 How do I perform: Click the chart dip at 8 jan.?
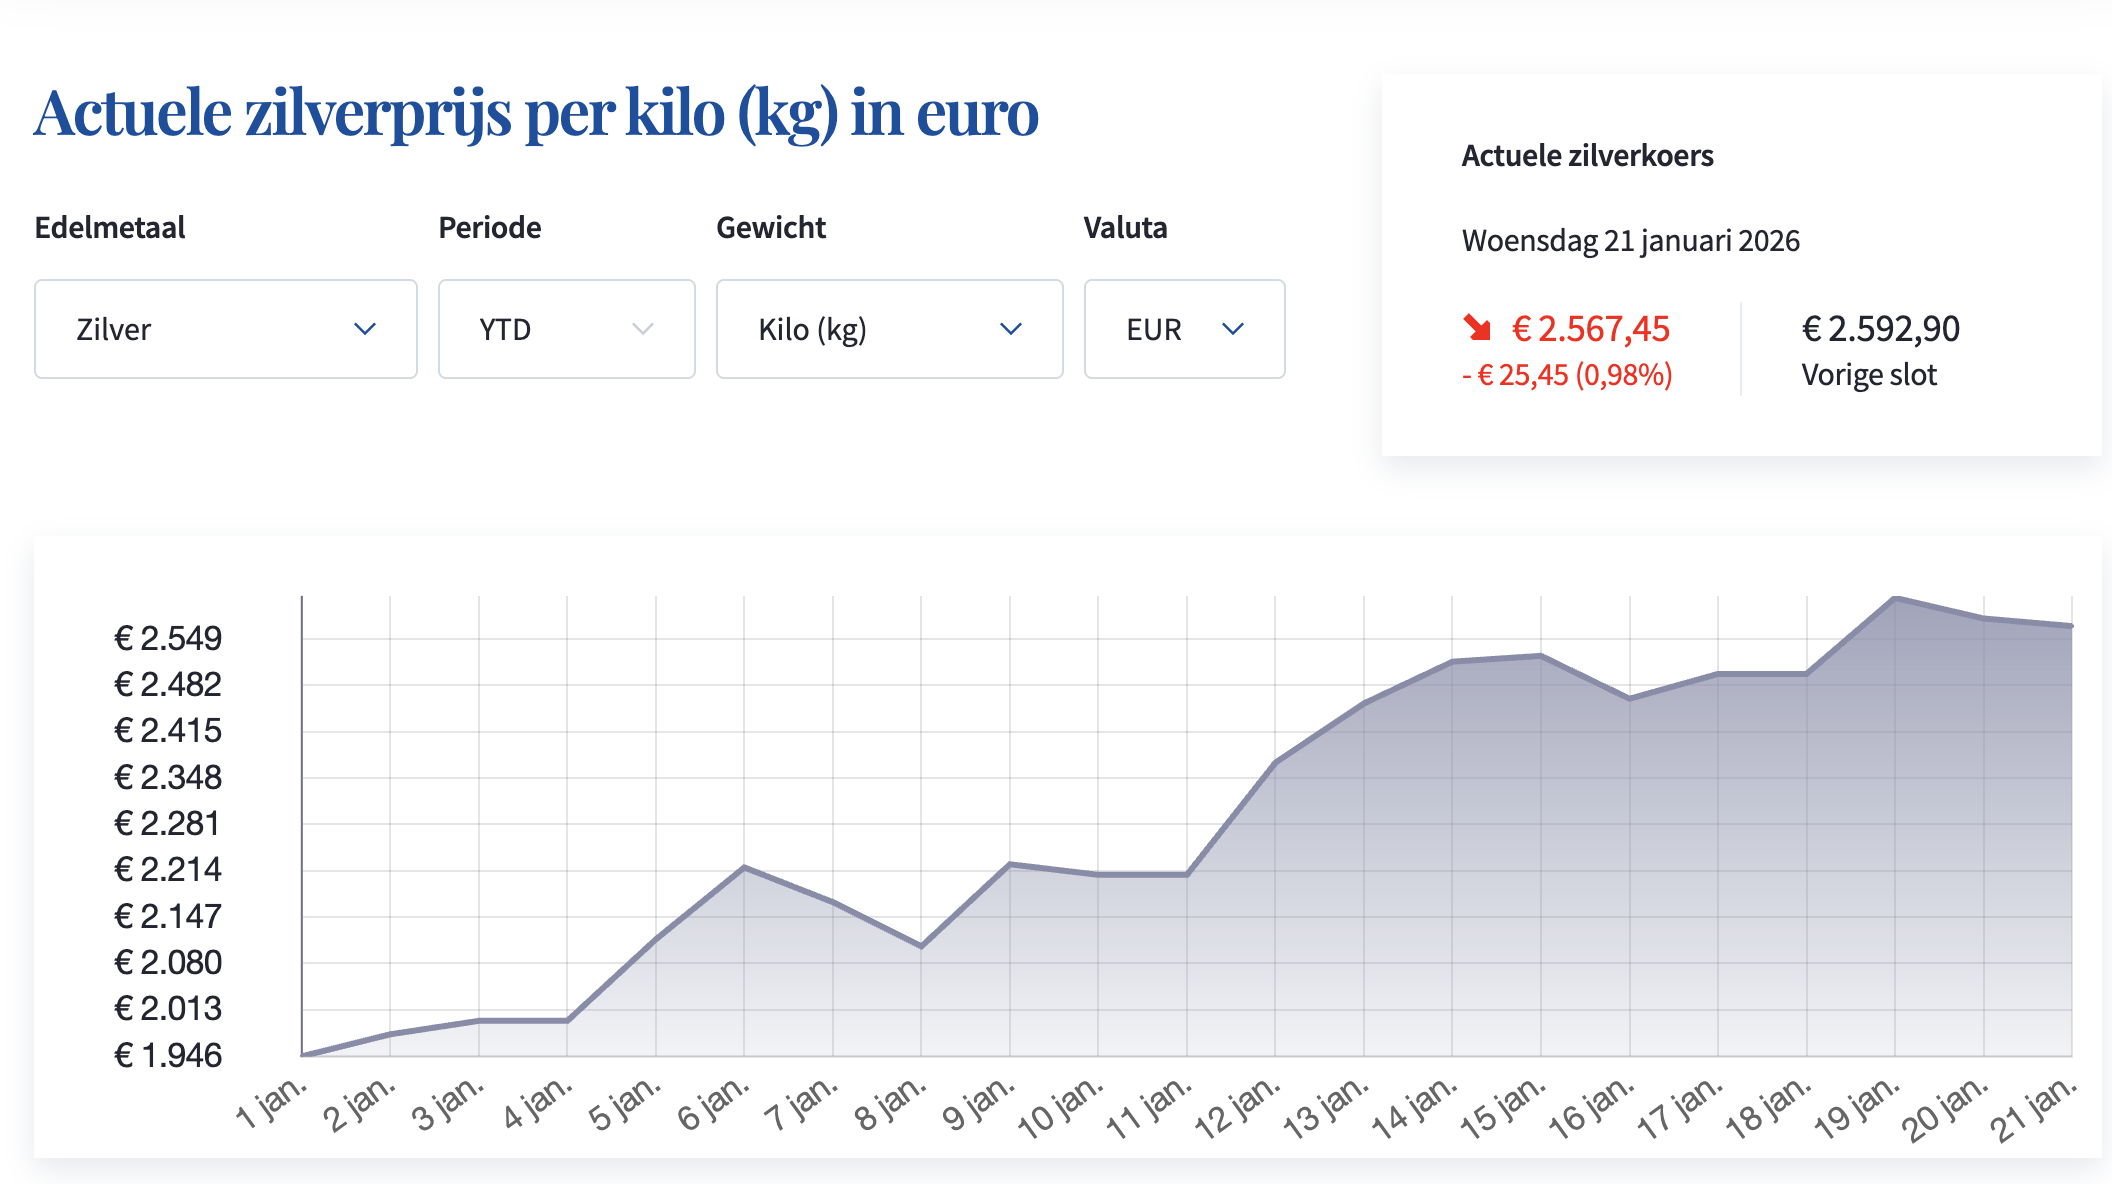click(921, 946)
